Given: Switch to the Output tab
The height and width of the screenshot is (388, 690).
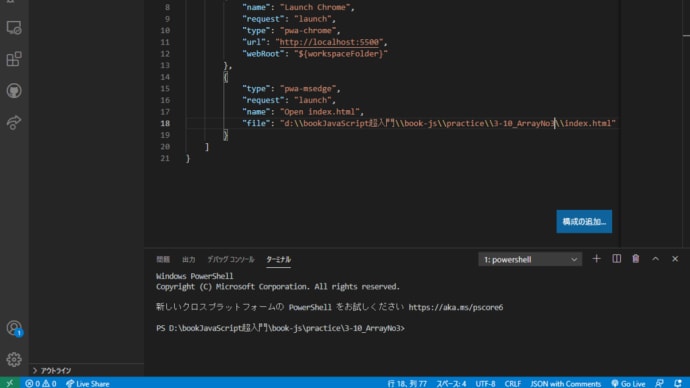Looking at the screenshot, I should click(x=188, y=259).
